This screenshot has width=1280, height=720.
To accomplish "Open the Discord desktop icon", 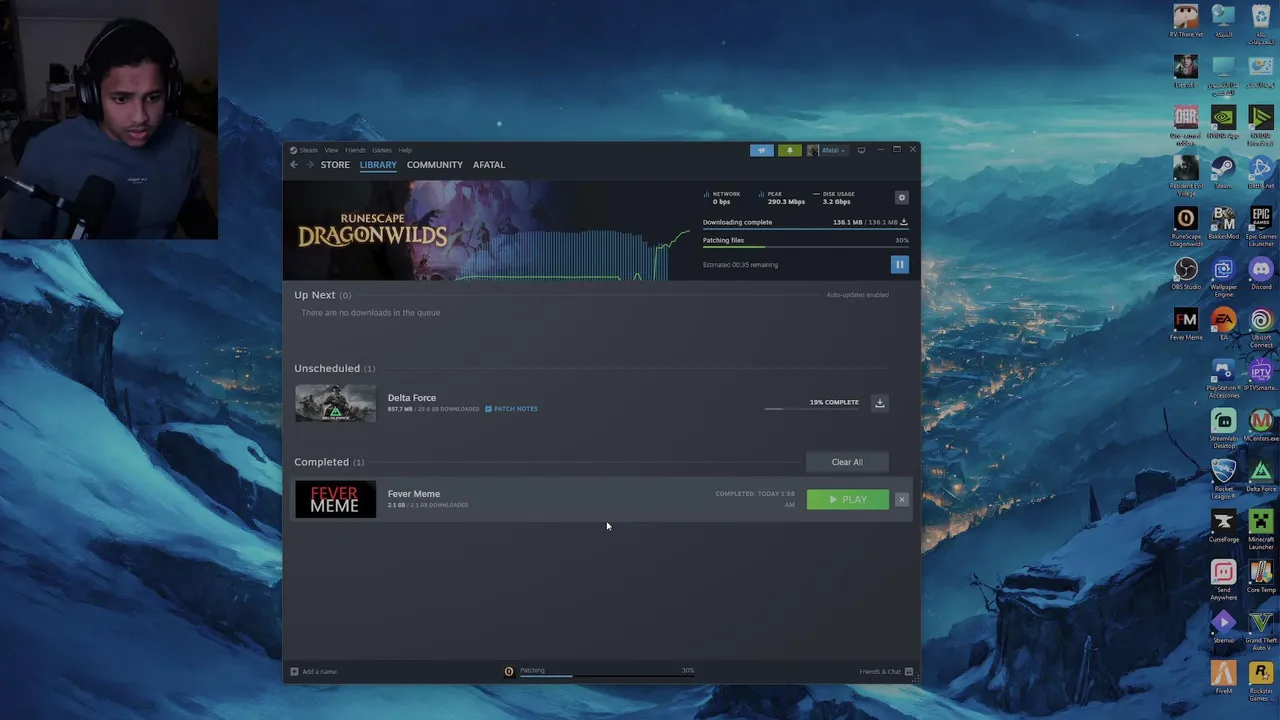I will point(1261,274).
